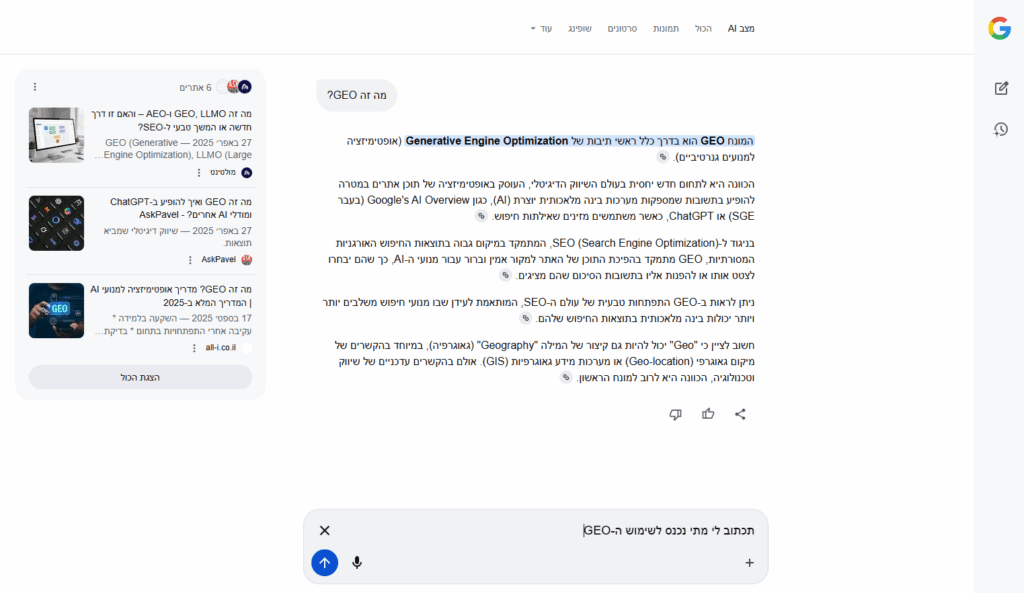Open citation link after evolution paragraph

point(526,318)
